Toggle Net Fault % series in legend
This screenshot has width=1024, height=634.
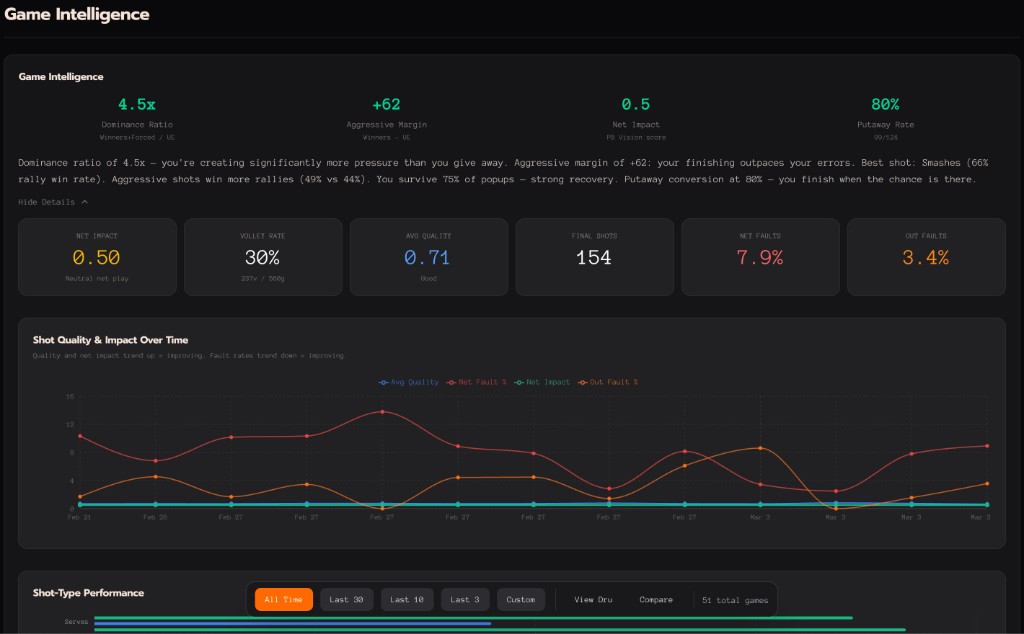coord(477,382)
